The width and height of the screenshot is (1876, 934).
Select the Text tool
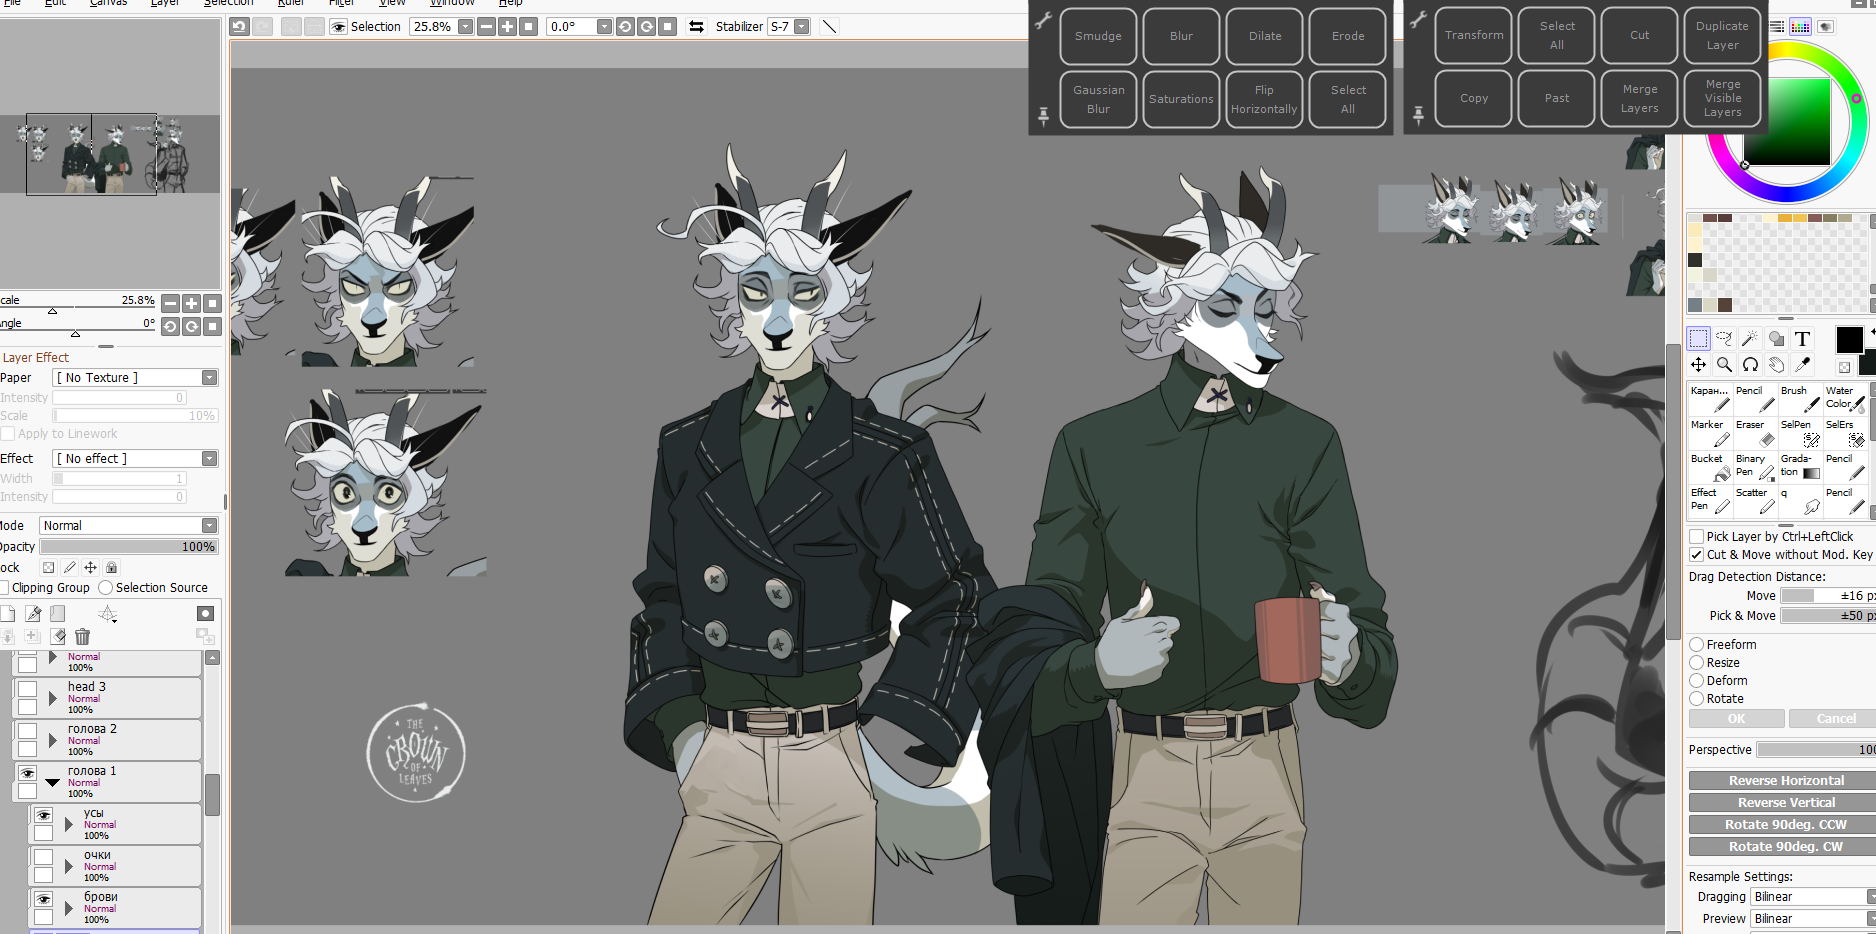click(x=1802, y=338)
